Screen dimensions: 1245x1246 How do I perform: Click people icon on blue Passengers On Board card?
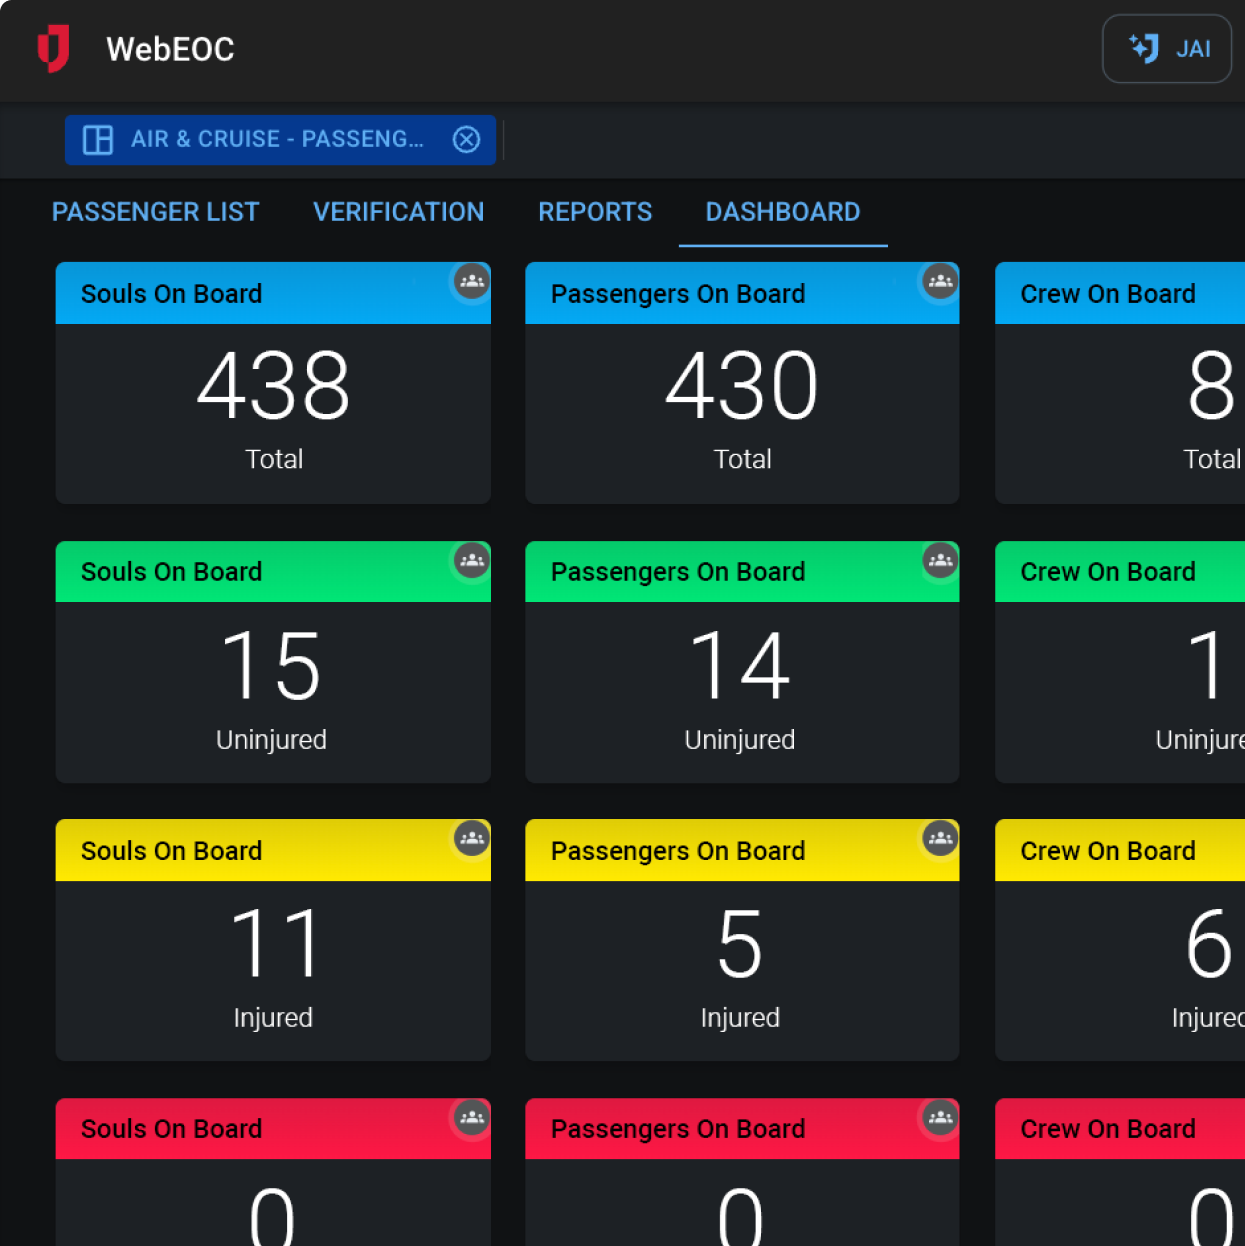tap(940, 282)
